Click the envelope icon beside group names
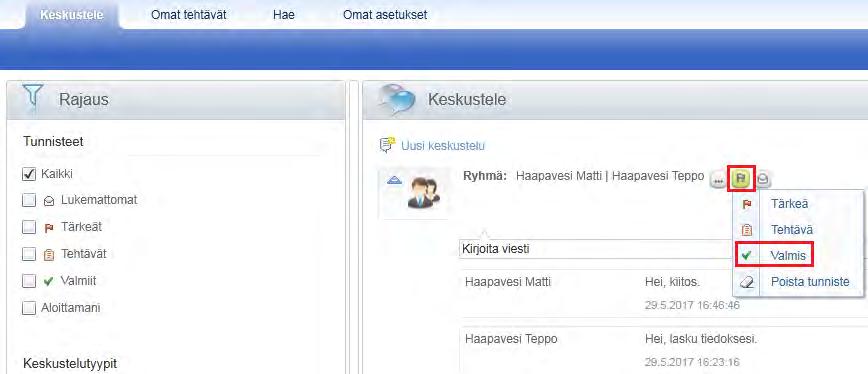The image size is (868, 374). coord(763,179)
